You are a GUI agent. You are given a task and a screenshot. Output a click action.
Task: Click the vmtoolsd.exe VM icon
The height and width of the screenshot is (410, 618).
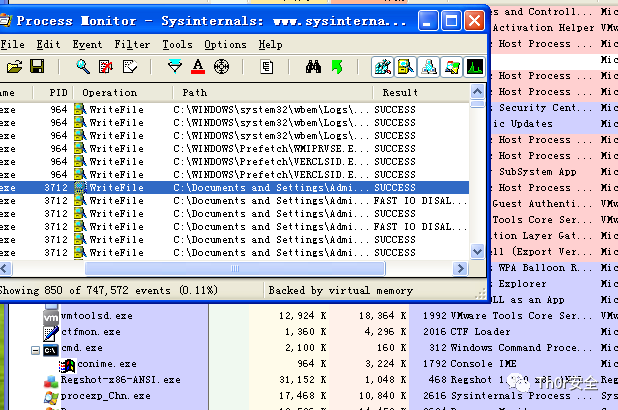[x=51, y=317]
